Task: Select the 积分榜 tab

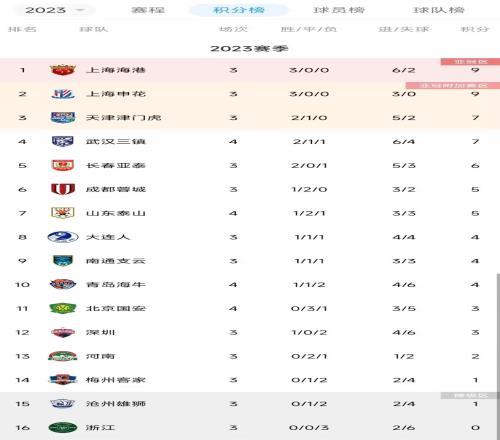Action: click(239, 10)
